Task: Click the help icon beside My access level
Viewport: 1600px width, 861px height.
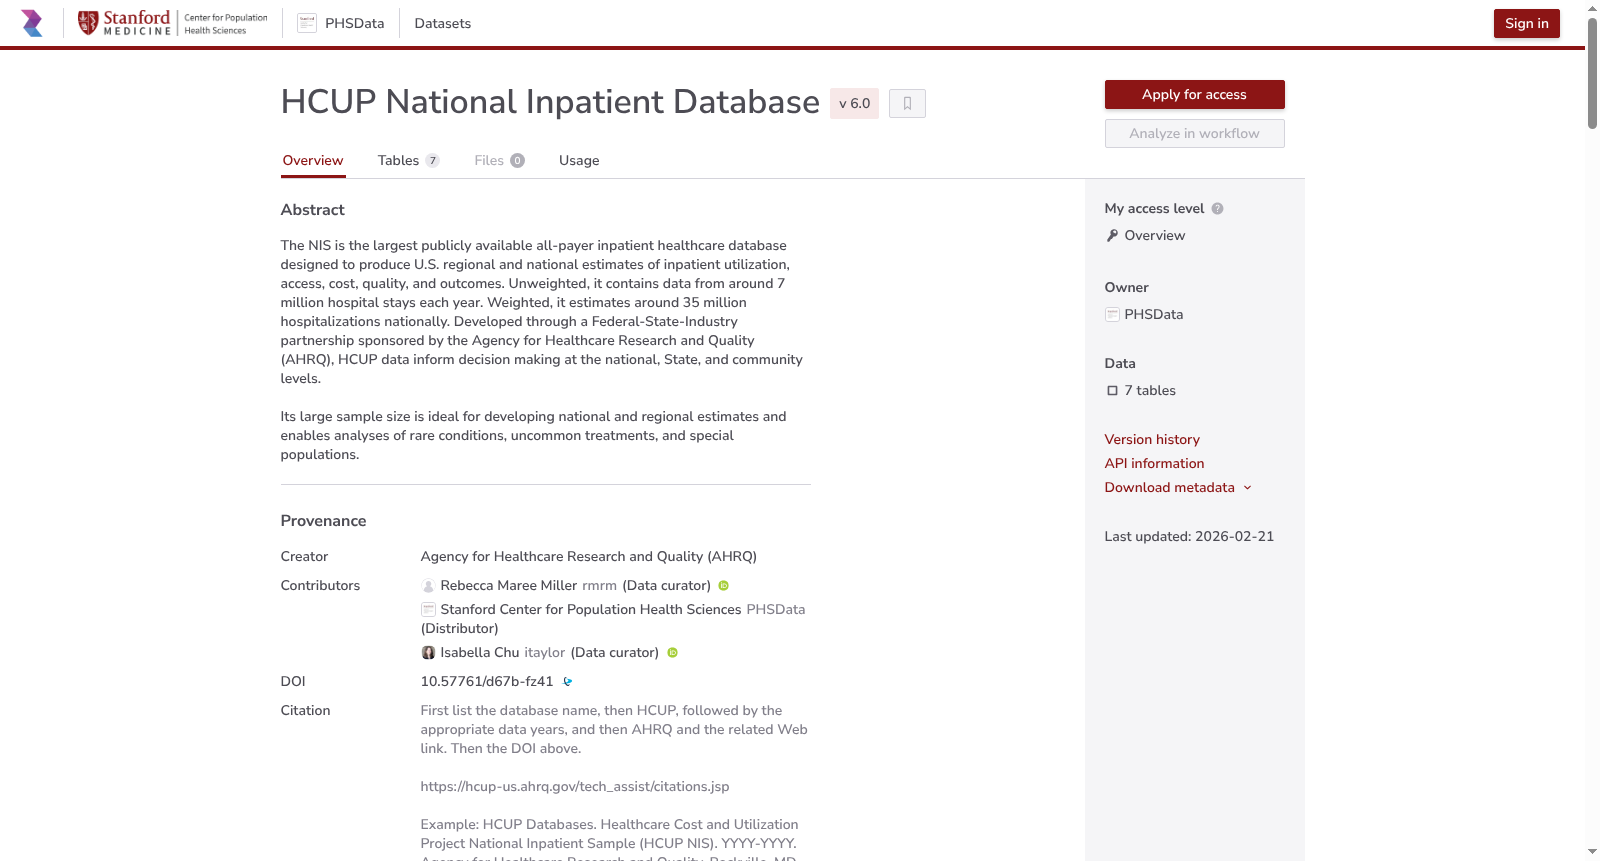Action: click(1217, 209)
